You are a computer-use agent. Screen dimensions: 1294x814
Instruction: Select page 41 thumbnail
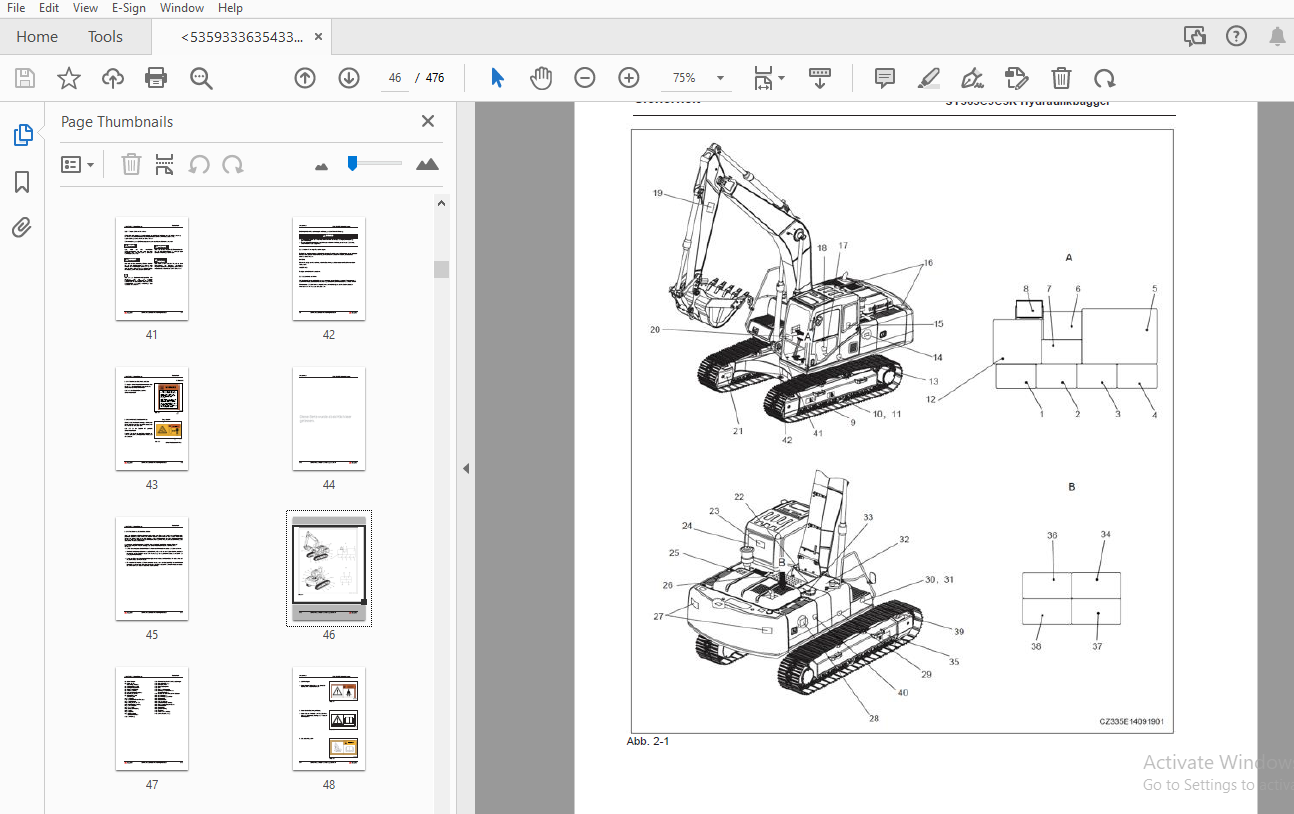pos(152,269)
